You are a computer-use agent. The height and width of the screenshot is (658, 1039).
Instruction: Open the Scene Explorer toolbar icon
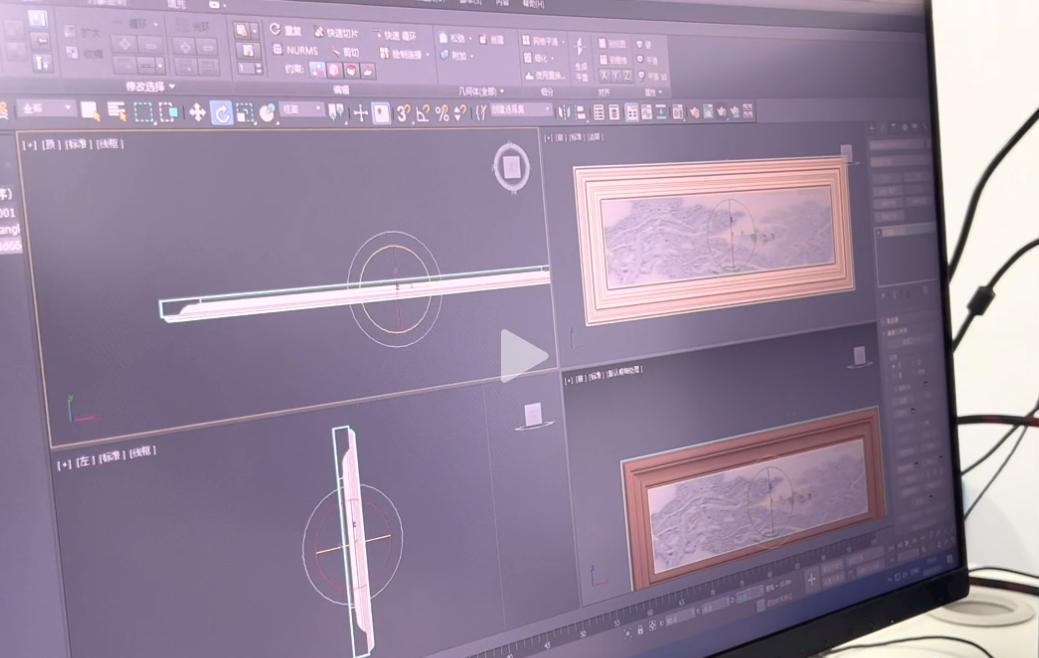coord(598,113)
